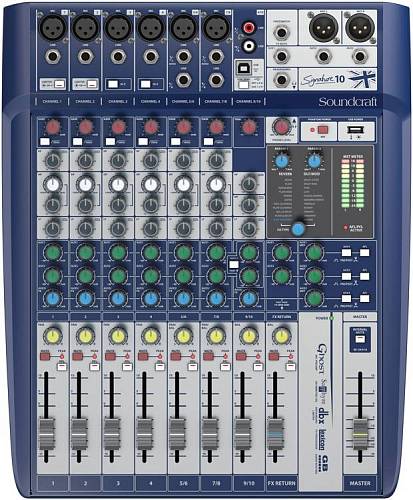Click the leftmost XLR master output connector
Viewport: 413px width, 500px height.
323,28
